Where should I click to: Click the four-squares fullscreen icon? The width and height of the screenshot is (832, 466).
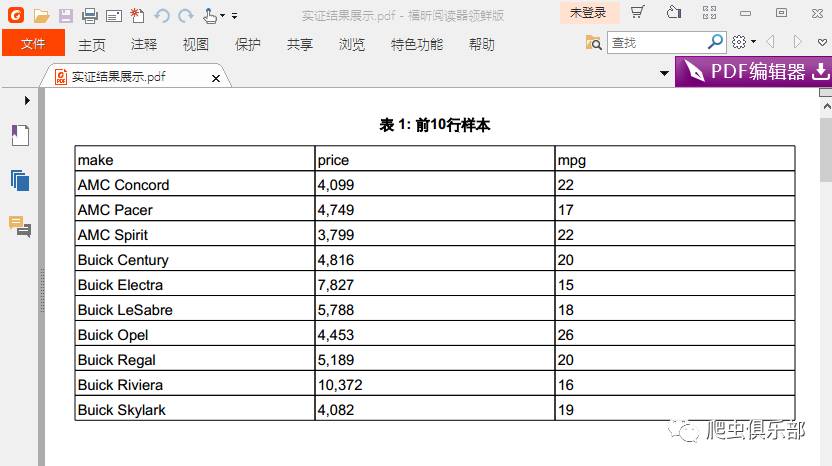click(x=709, y=12)
